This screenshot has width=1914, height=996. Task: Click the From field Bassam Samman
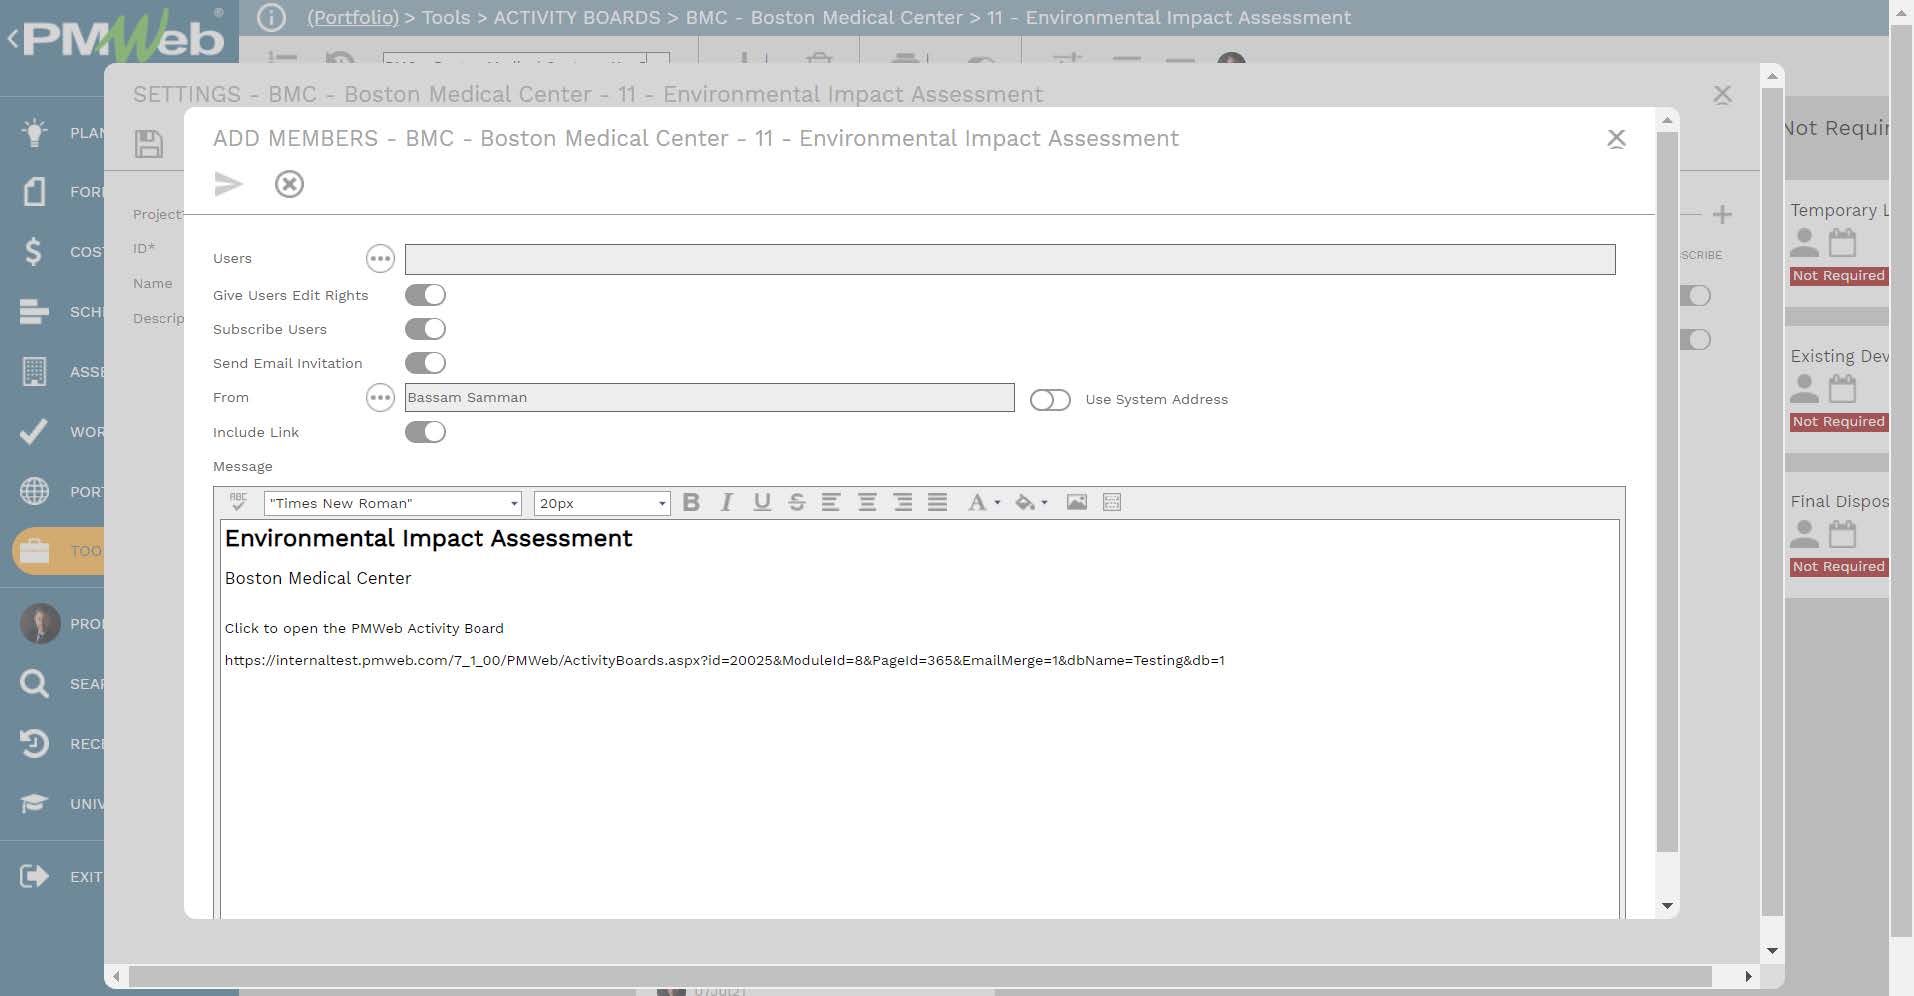(x=709, y=398)
